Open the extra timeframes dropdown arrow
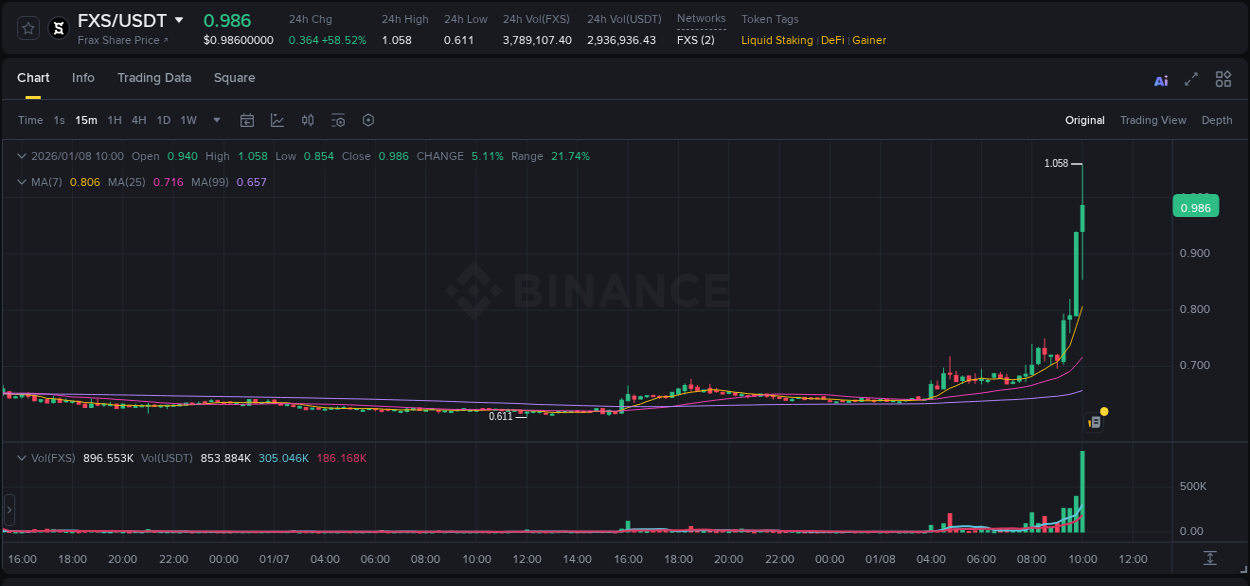The width and height of the screenshot is (1250, 586). click(x=215, y=119)
